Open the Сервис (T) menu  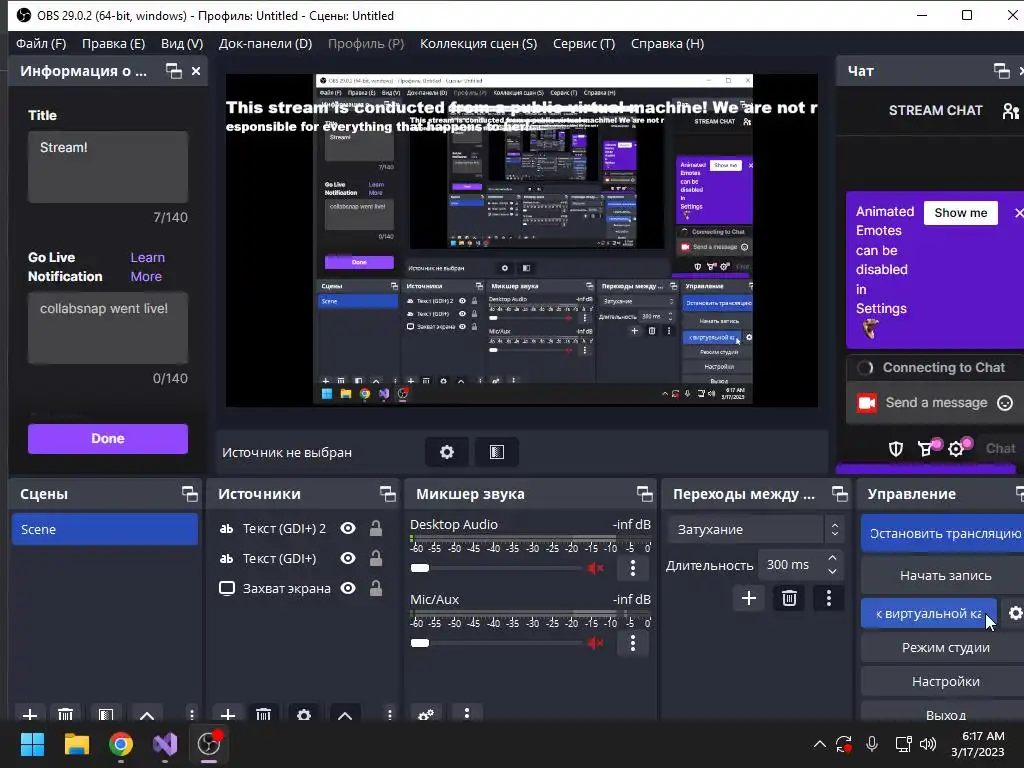click(584, 44)
